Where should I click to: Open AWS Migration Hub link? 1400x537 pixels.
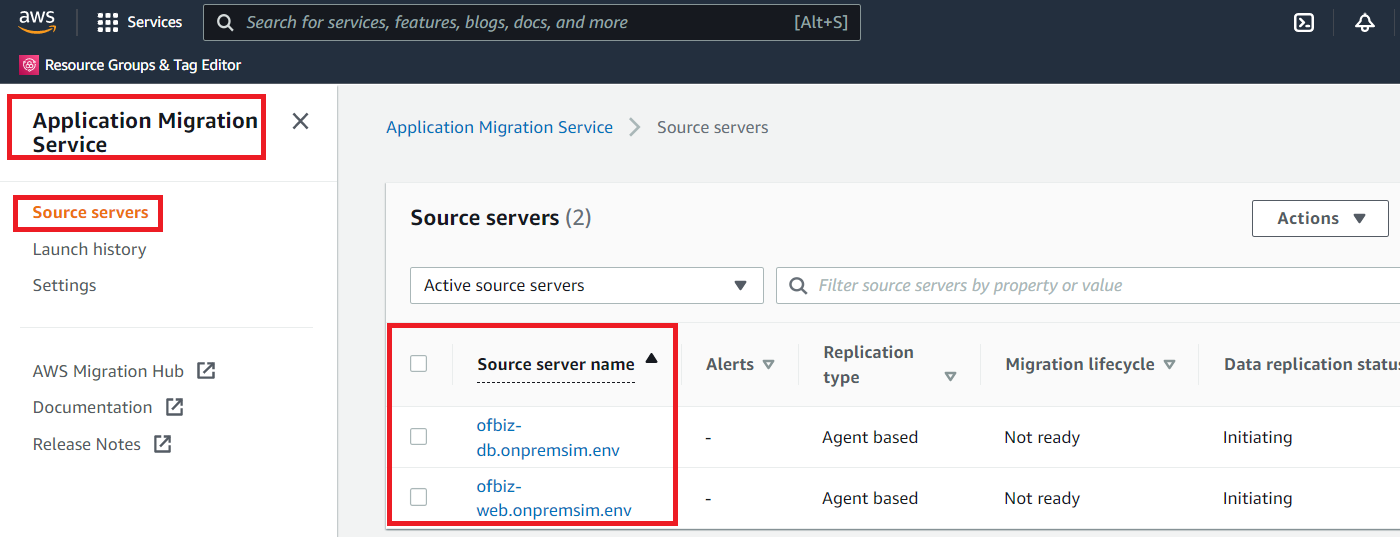pyautogui.click(x=108, y=371)
